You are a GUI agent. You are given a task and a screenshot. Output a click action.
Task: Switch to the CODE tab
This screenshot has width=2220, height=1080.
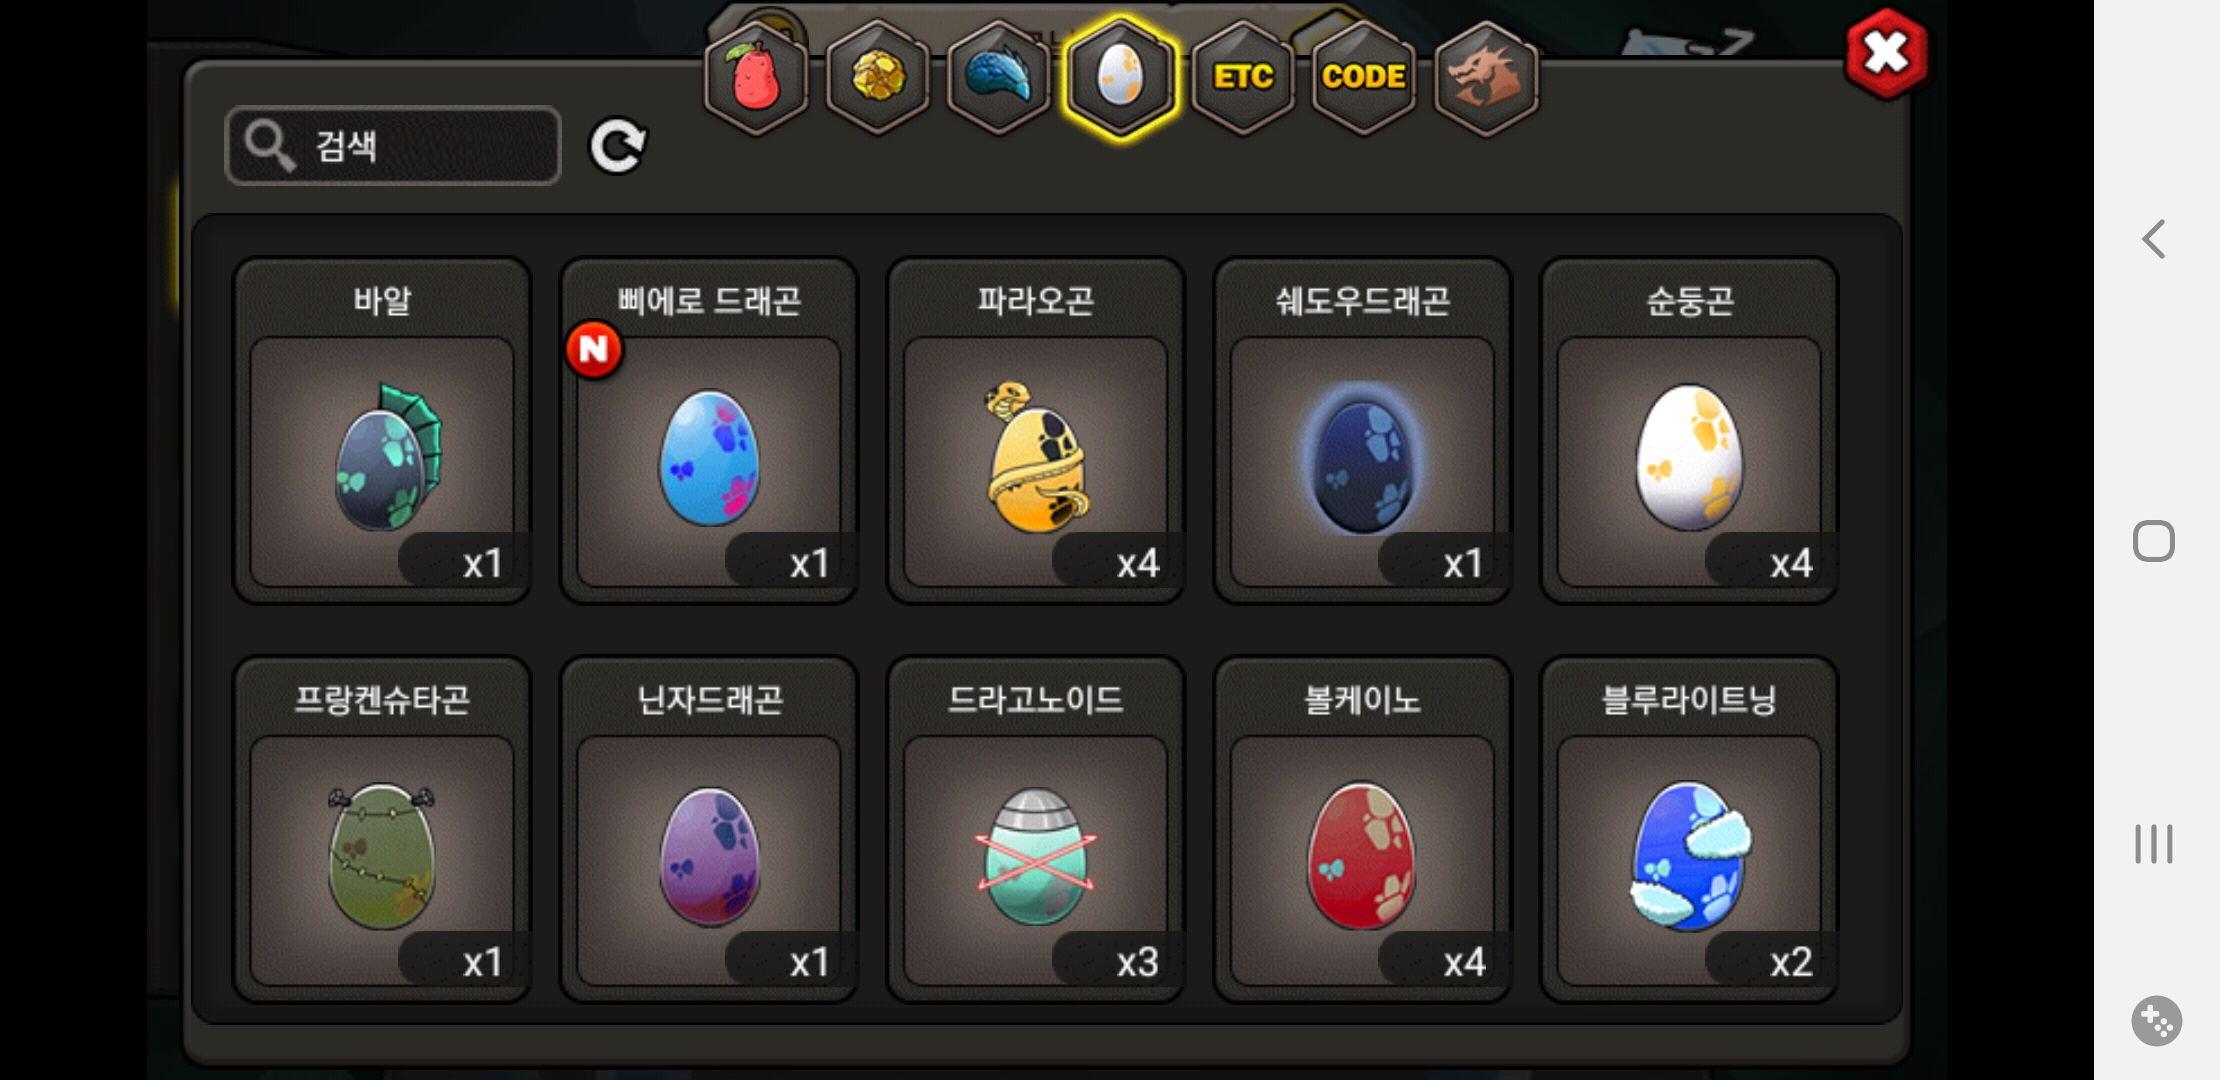pyautogui.click(x=1364, y=77)
